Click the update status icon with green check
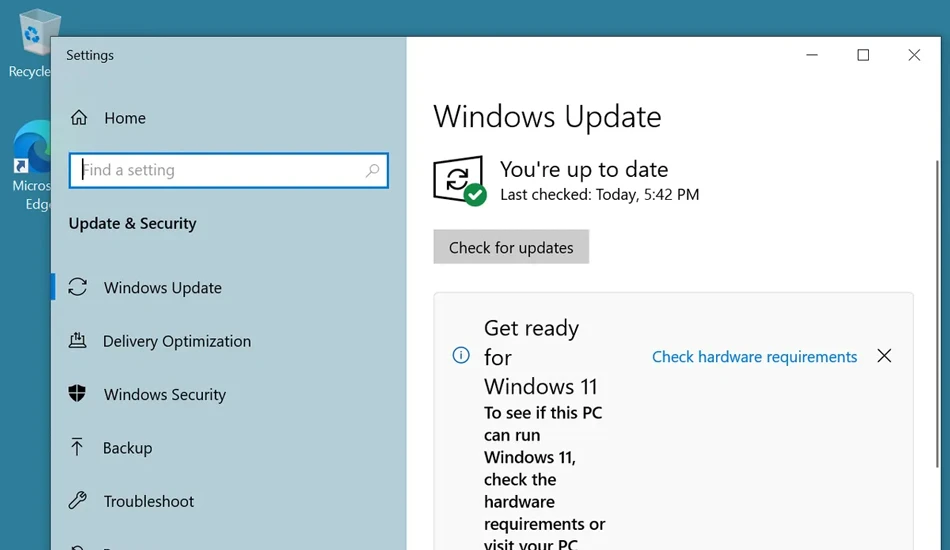 [x=460, y=181]
